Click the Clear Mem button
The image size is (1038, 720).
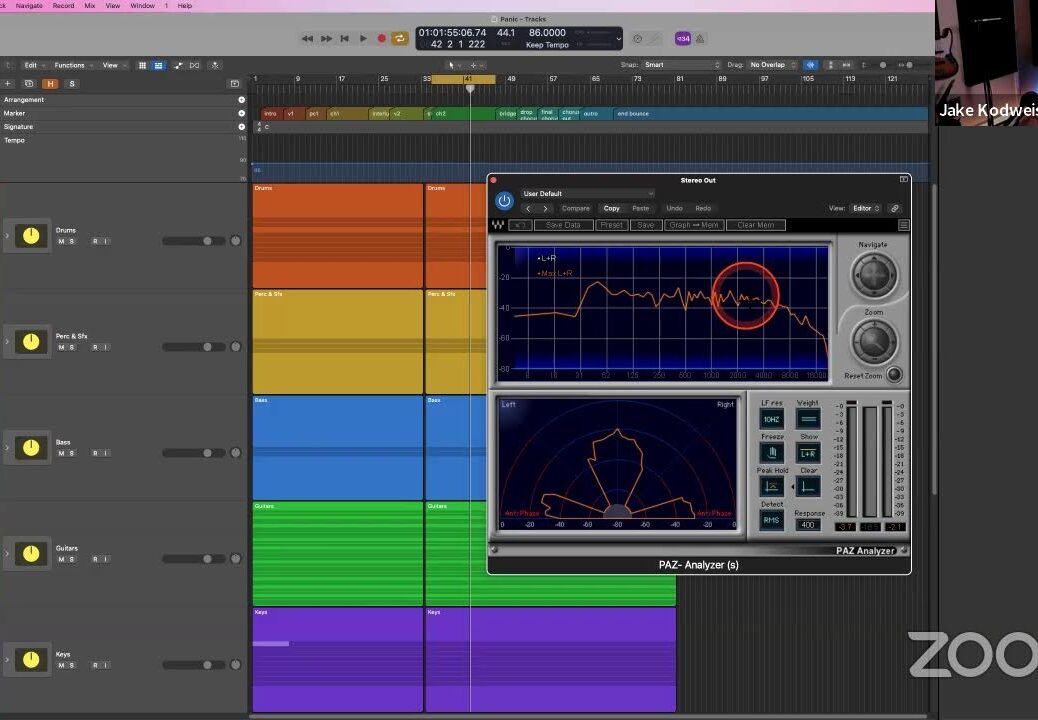pyautogui.click(x=755, y=225)
